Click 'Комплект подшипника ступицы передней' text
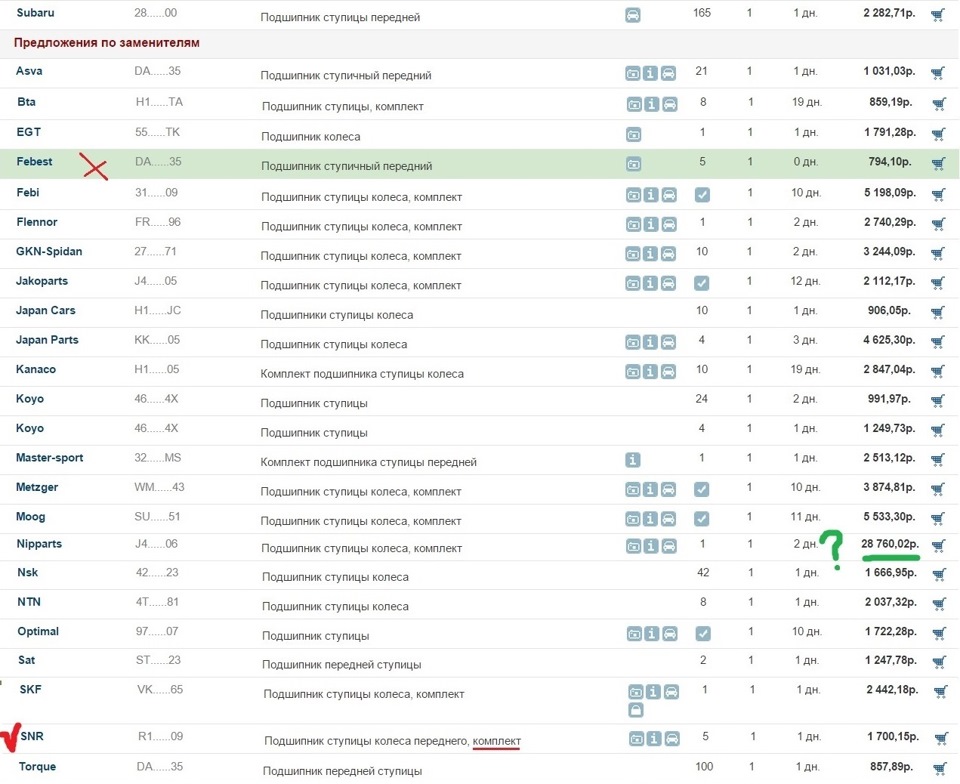The width and height of the screenshot is (960, 784). pyautogui.click(x=369, y=462)
